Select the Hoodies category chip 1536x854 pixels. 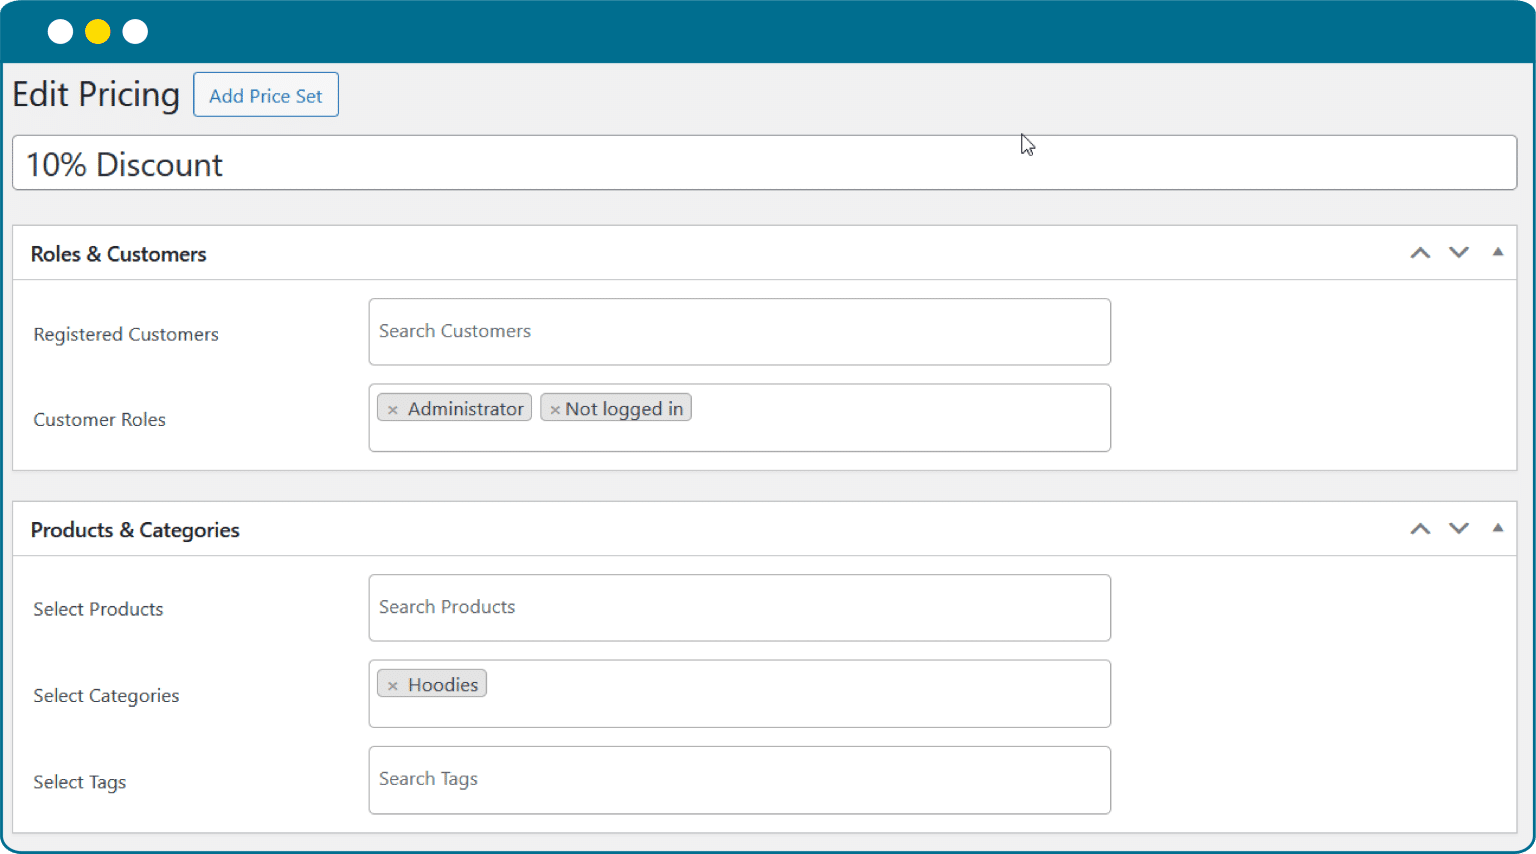(443, 685)
